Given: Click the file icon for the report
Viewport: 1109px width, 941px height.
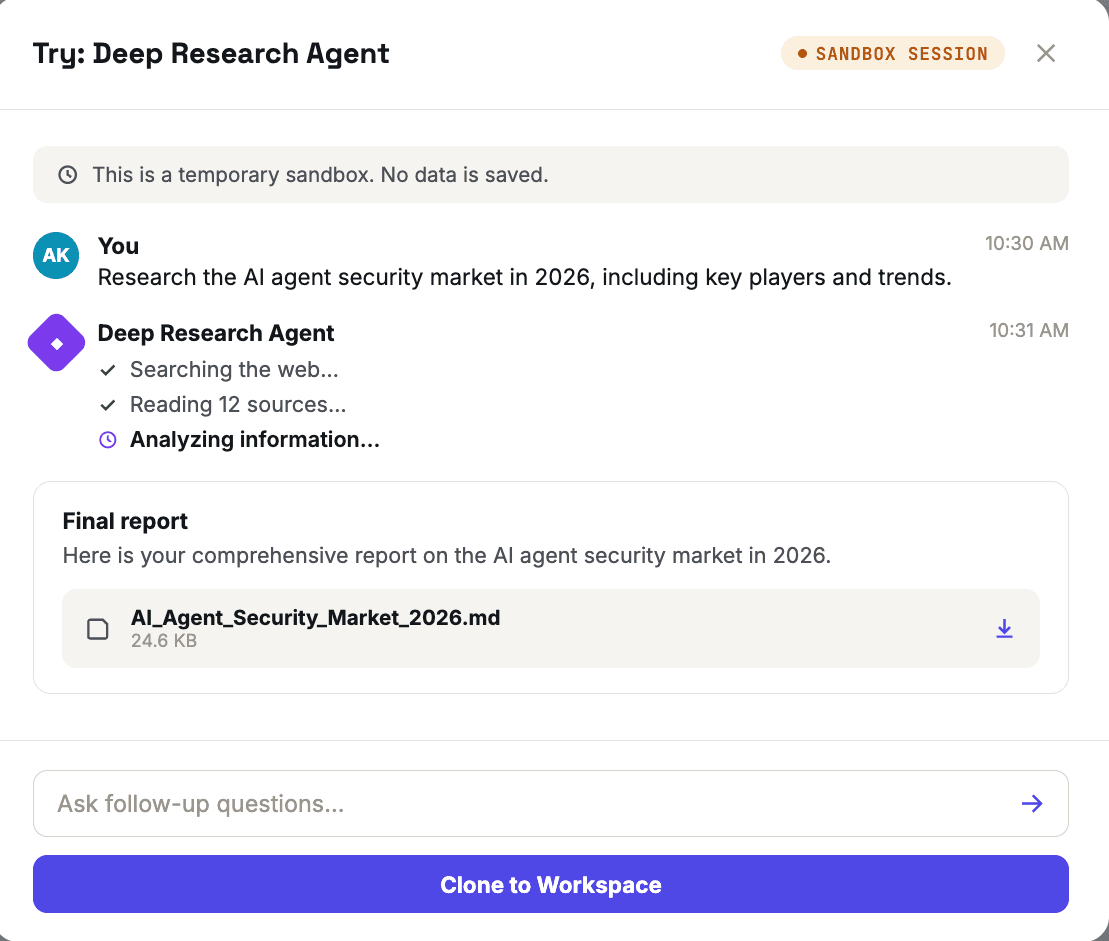Looking at the screenshot, I should pyautogui.click(x=98, y=629).
